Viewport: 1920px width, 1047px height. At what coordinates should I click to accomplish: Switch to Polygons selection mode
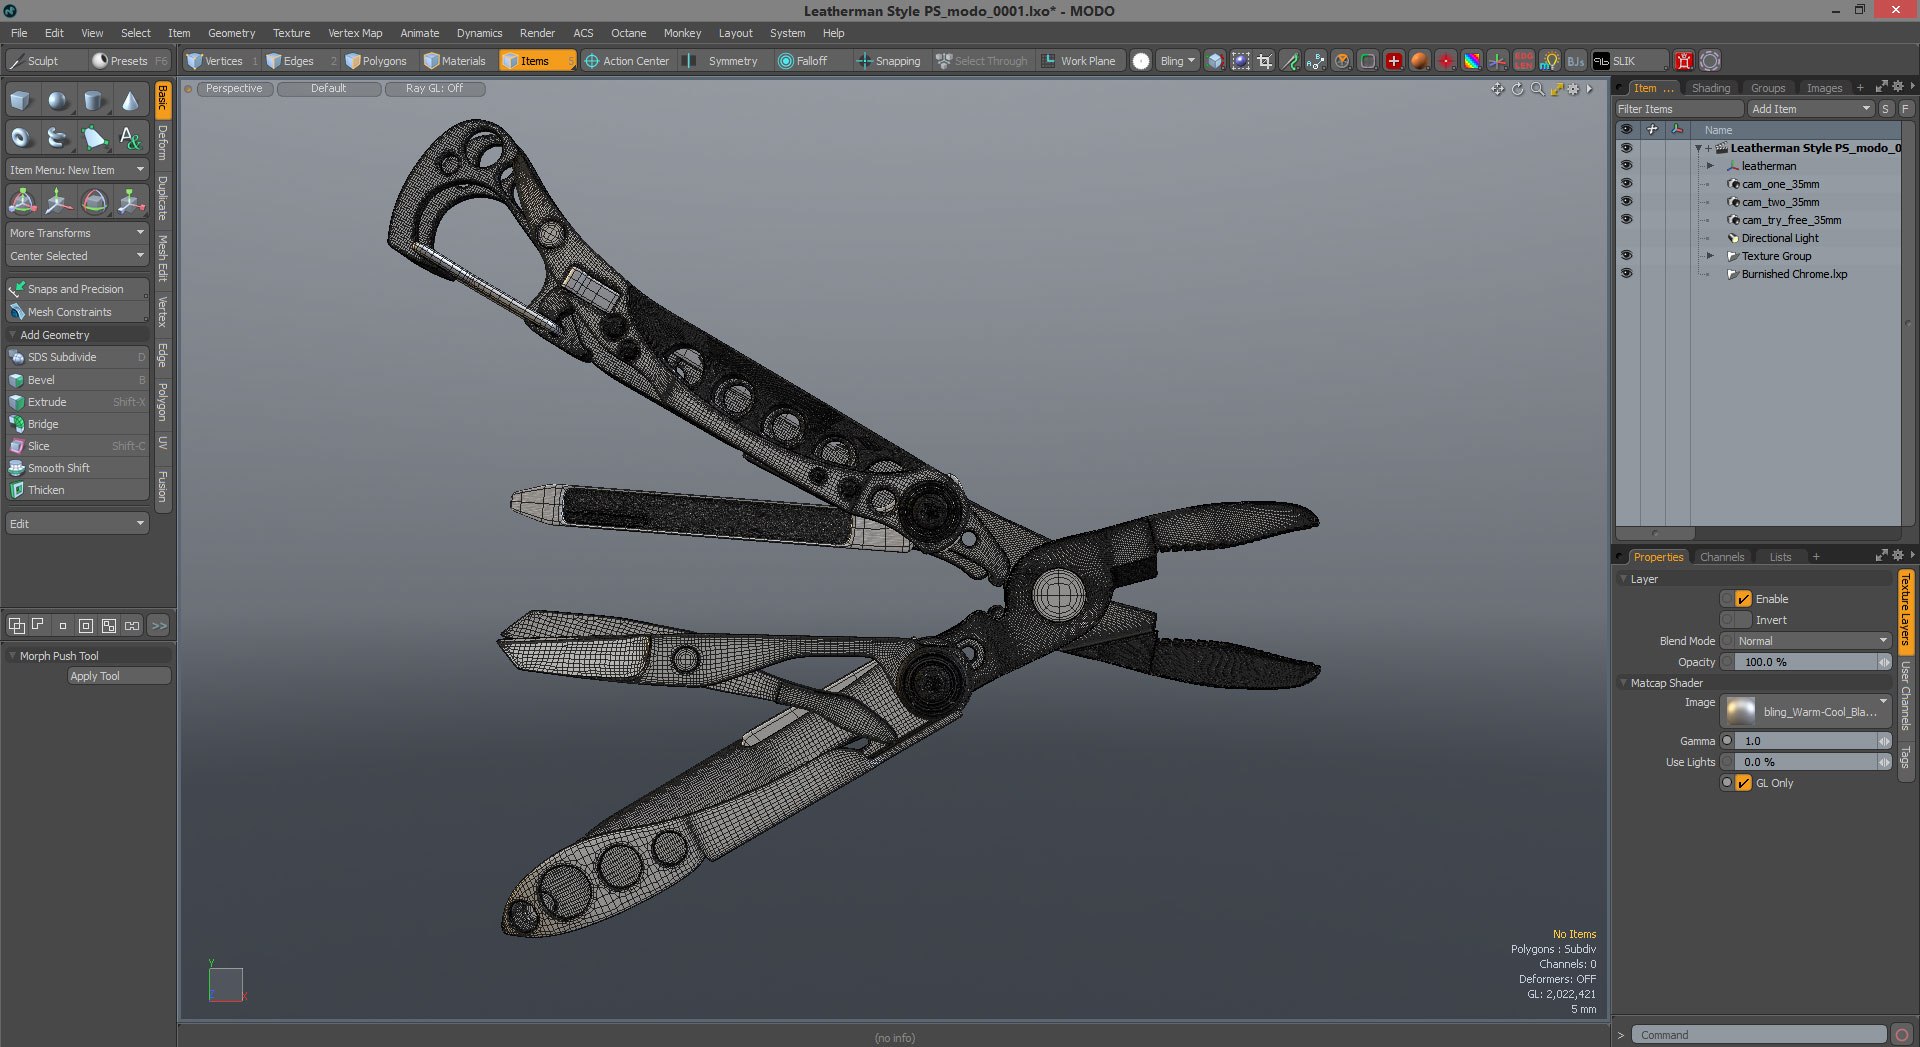tap(377, 61)
